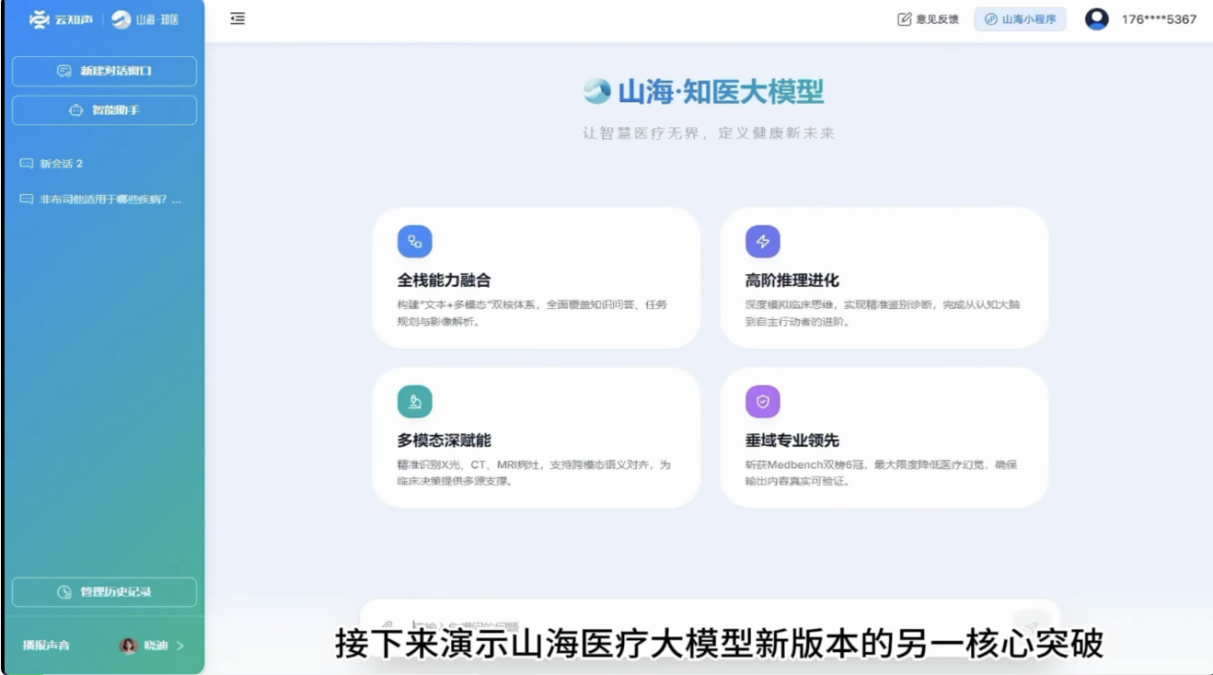Click the 高阶推理进化 lightning icon
The width and height of the screenshot is (1213, 675).
(x=762, y=241)
